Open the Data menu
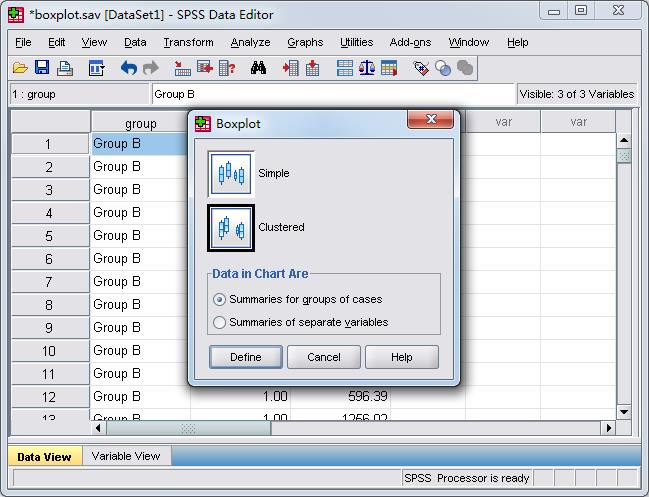This screenshot has height=497, width=649. [x=135, y=42]
